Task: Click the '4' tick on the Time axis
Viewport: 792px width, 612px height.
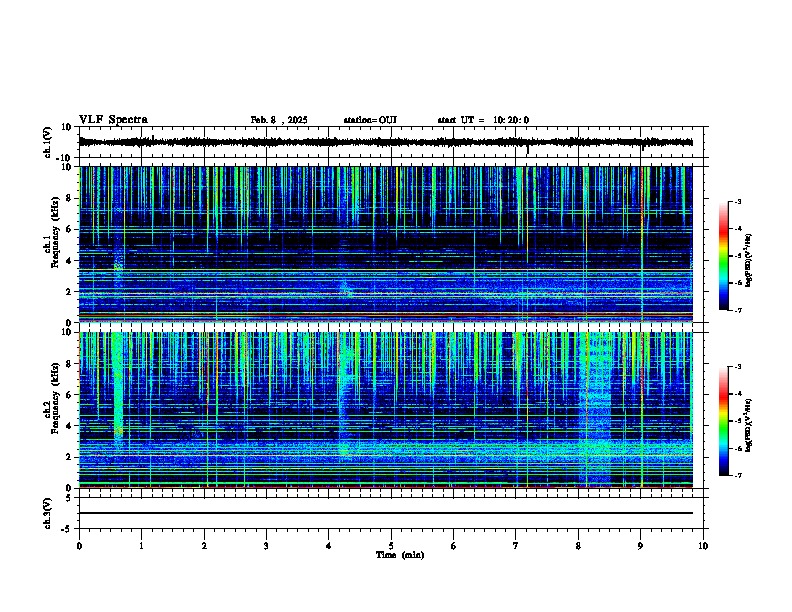Action: (x=329, y=545)
